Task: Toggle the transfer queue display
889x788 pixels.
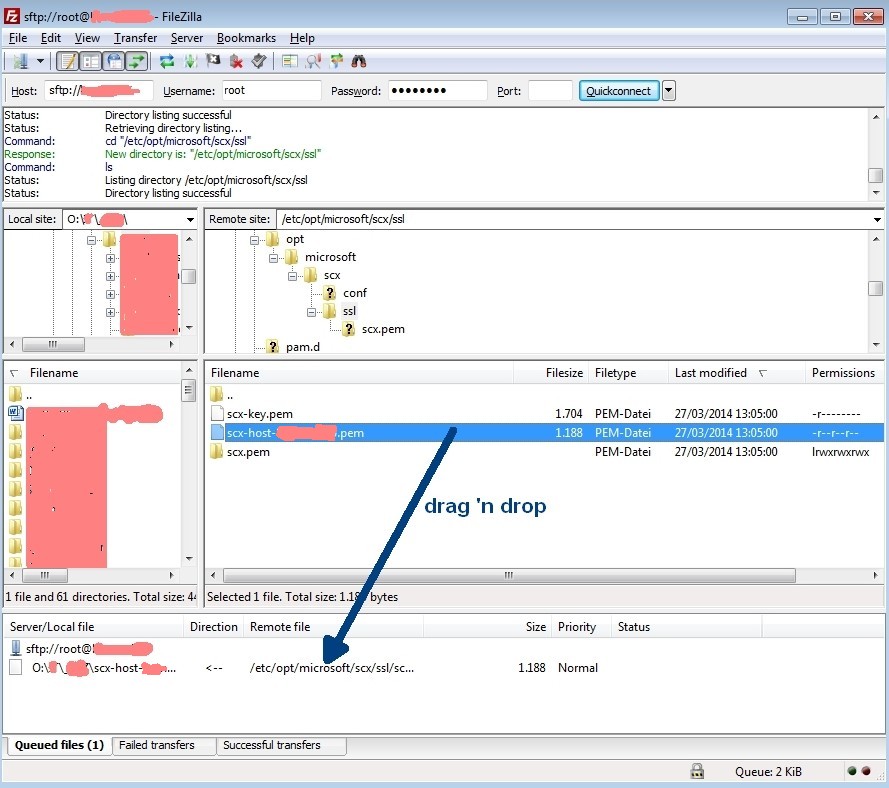Action: point(137,61)
